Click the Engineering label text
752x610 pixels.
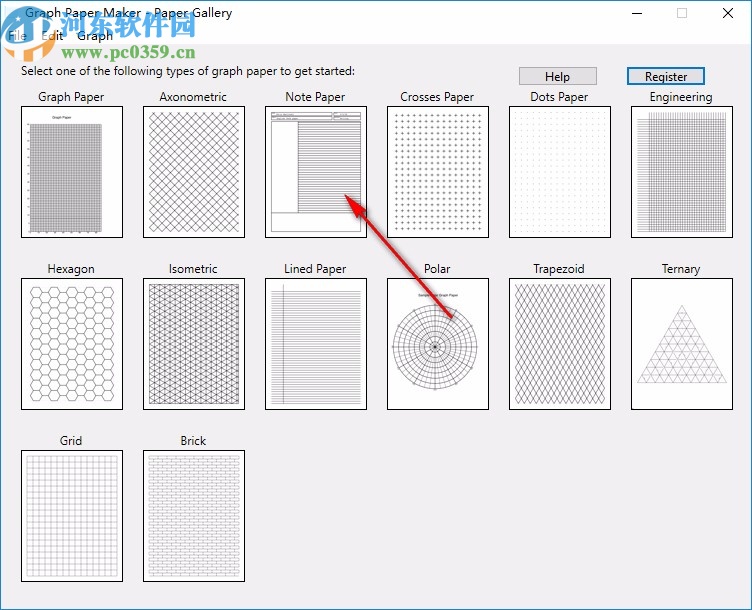click(x=681, y=97)
